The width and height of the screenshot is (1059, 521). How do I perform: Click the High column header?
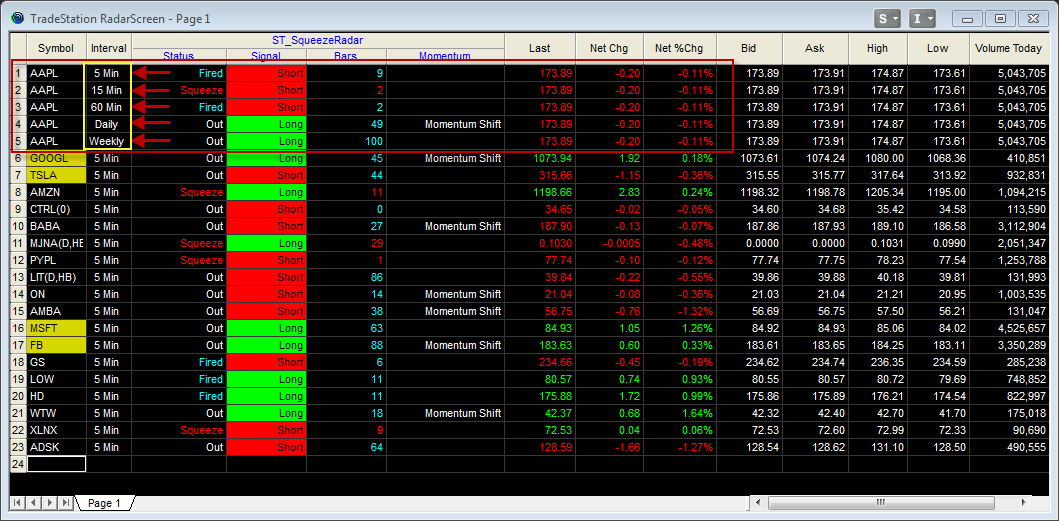(877, 49)
